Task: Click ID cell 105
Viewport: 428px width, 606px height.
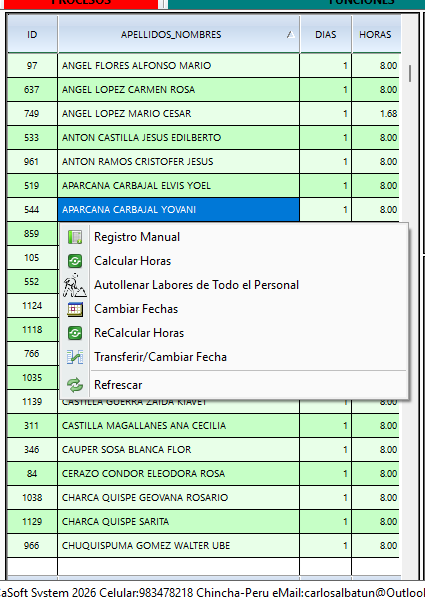Action: point(32,257)
